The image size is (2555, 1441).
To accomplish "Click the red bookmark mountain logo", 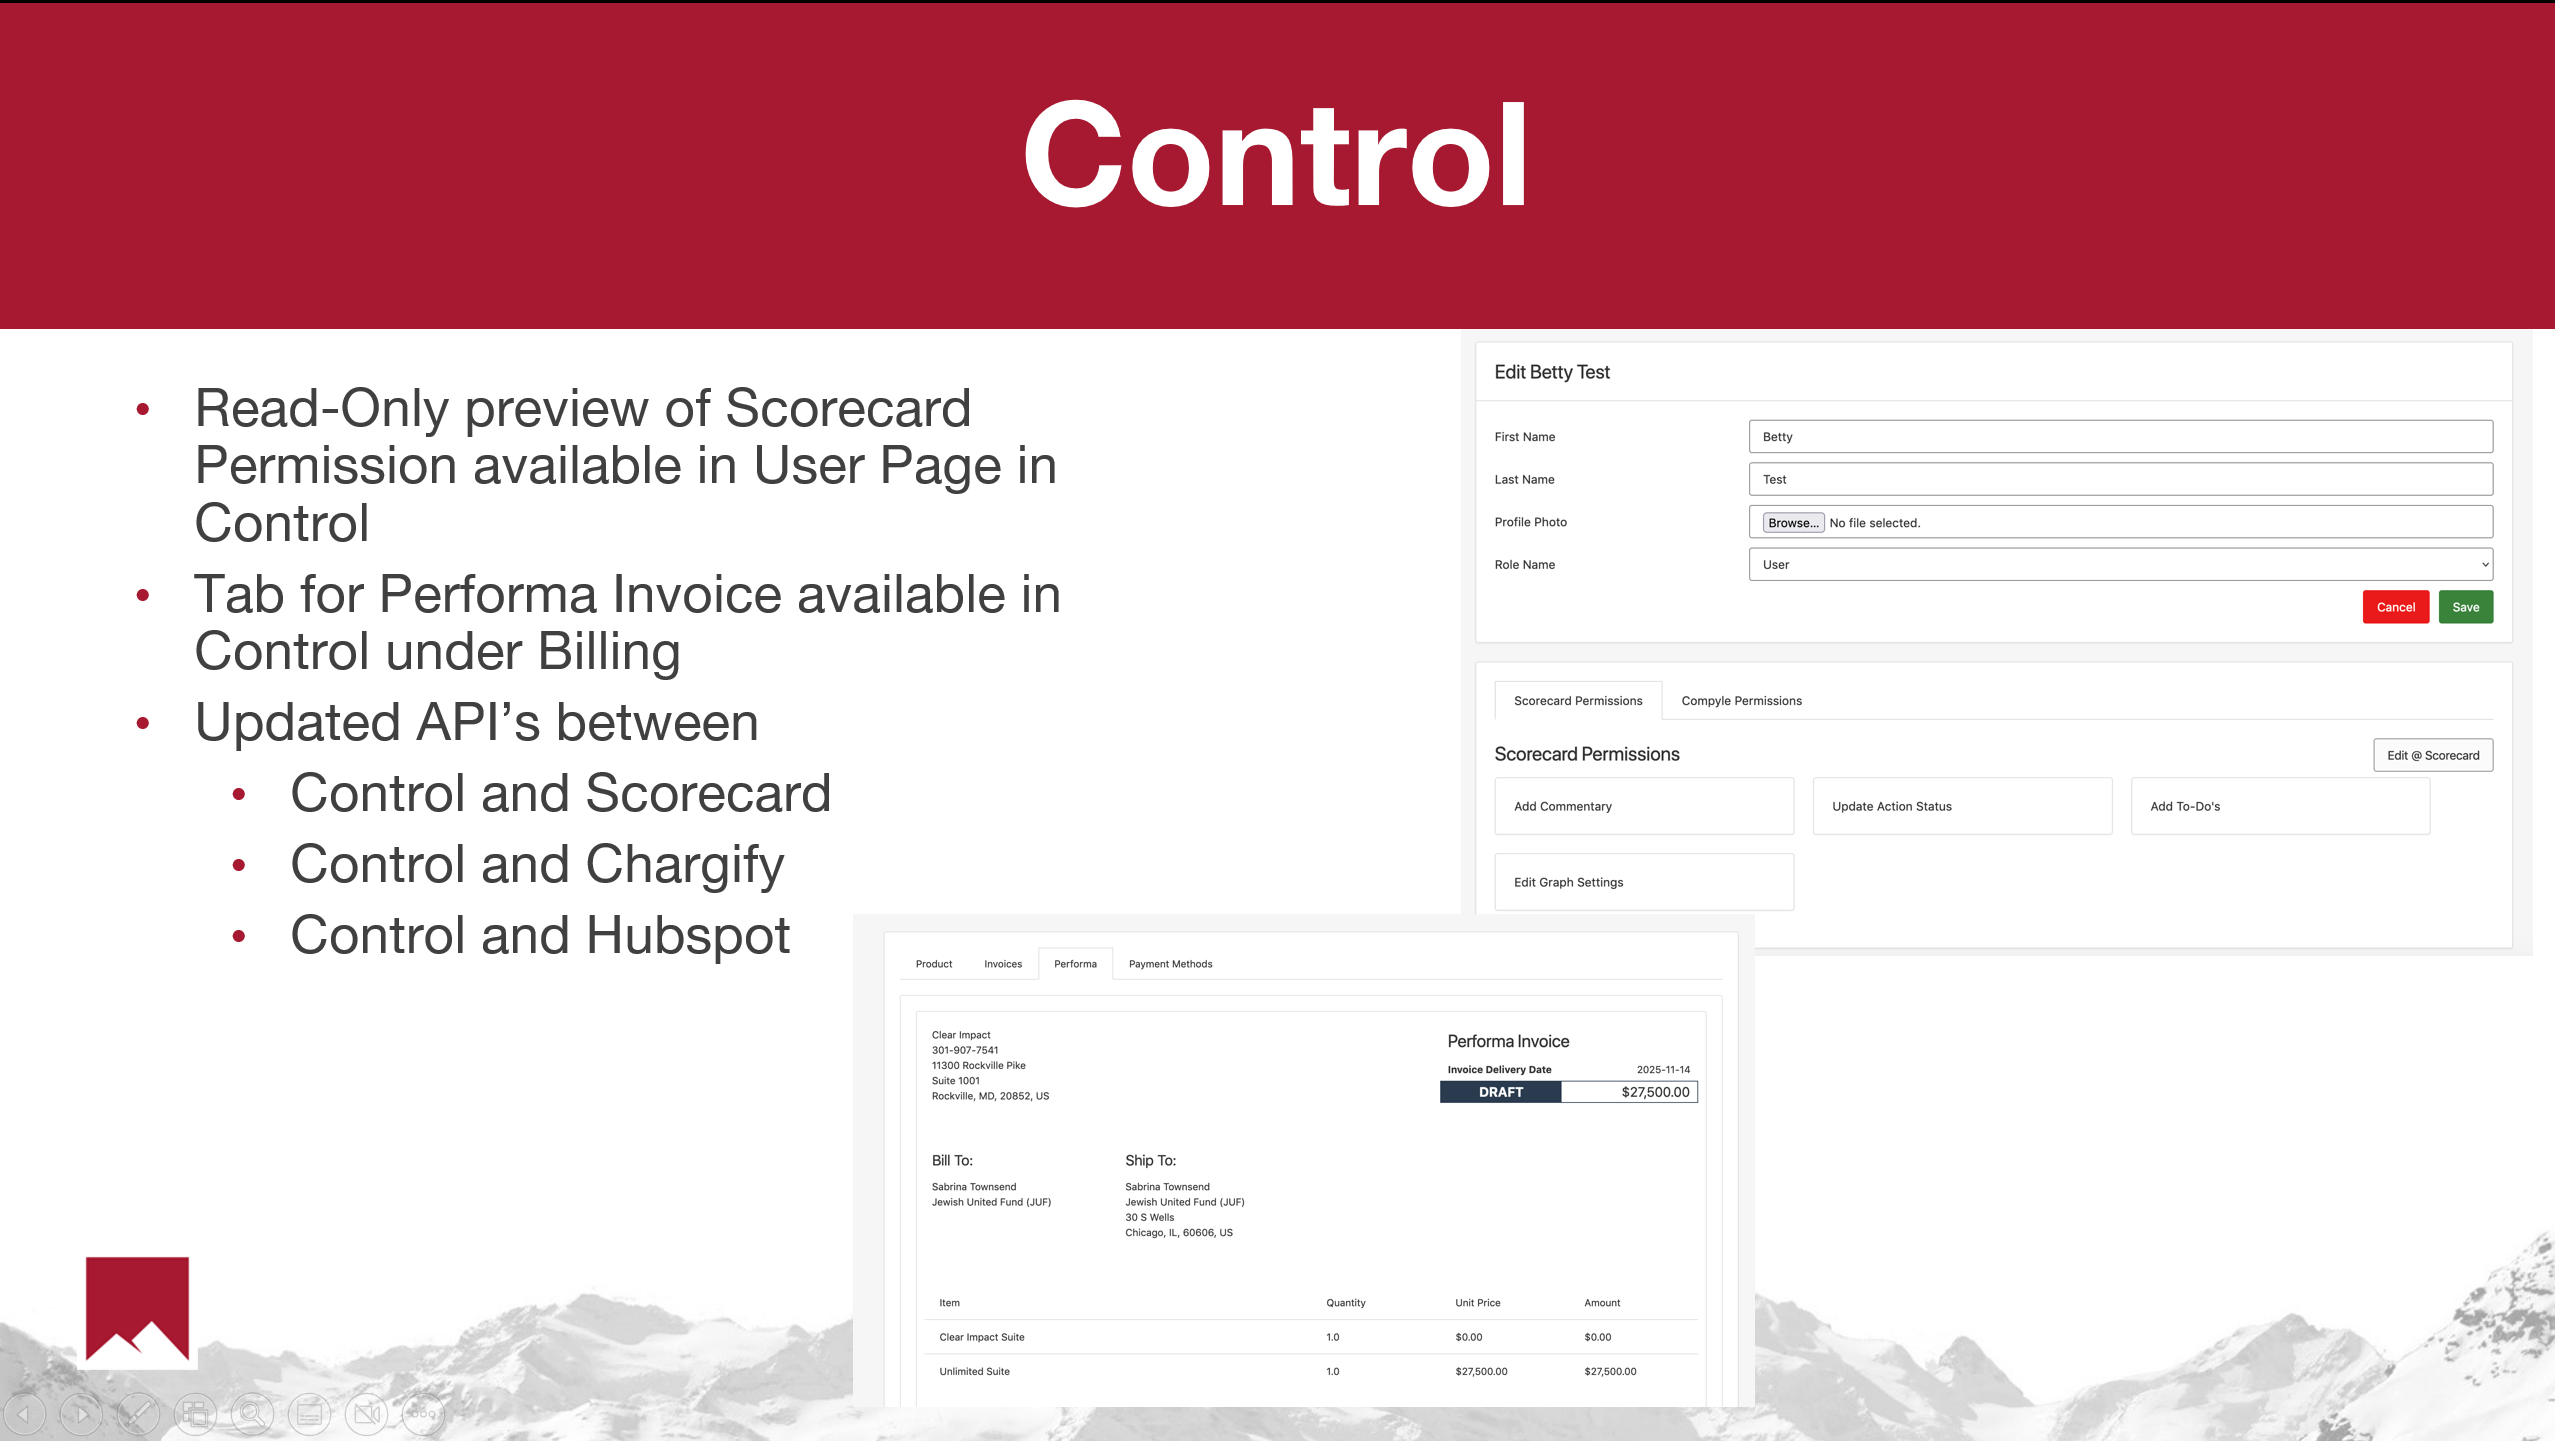I will (137, 1310).
